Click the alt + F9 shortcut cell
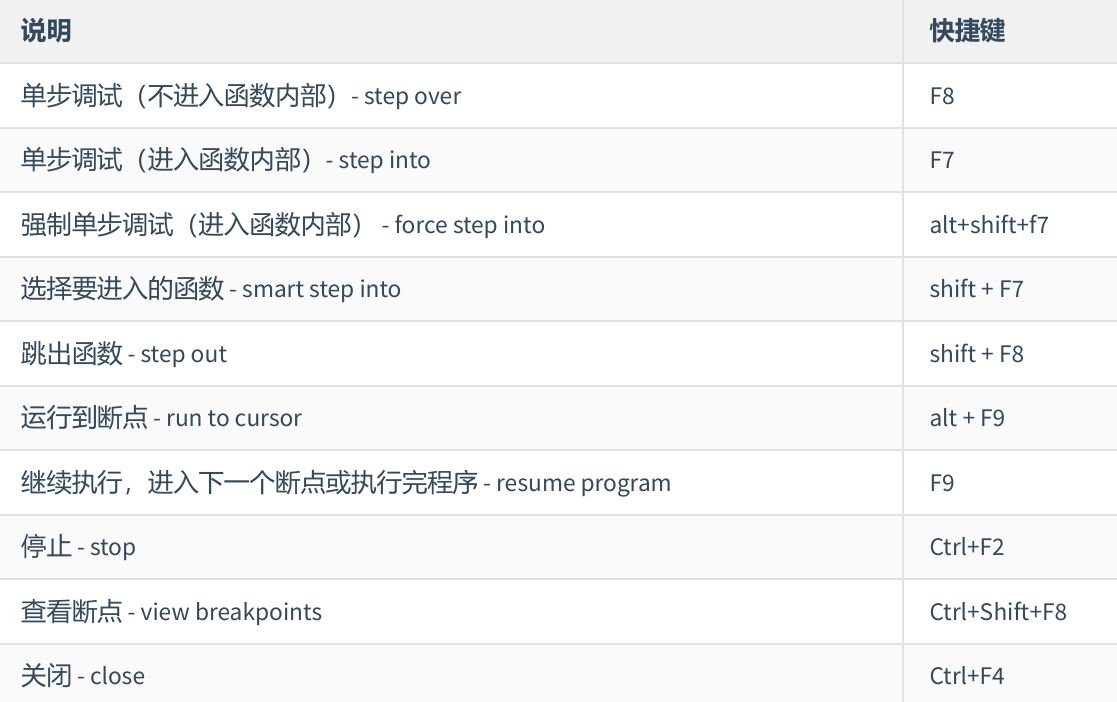Image resolution: width=1117 pixels, height=702 pixels. click(967, 418)
